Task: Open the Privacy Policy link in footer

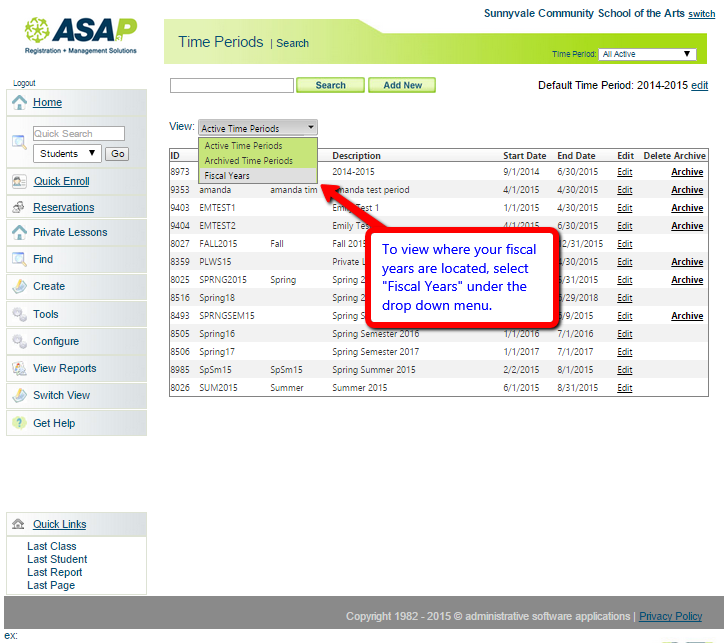Action: click(x=670, y=616)
